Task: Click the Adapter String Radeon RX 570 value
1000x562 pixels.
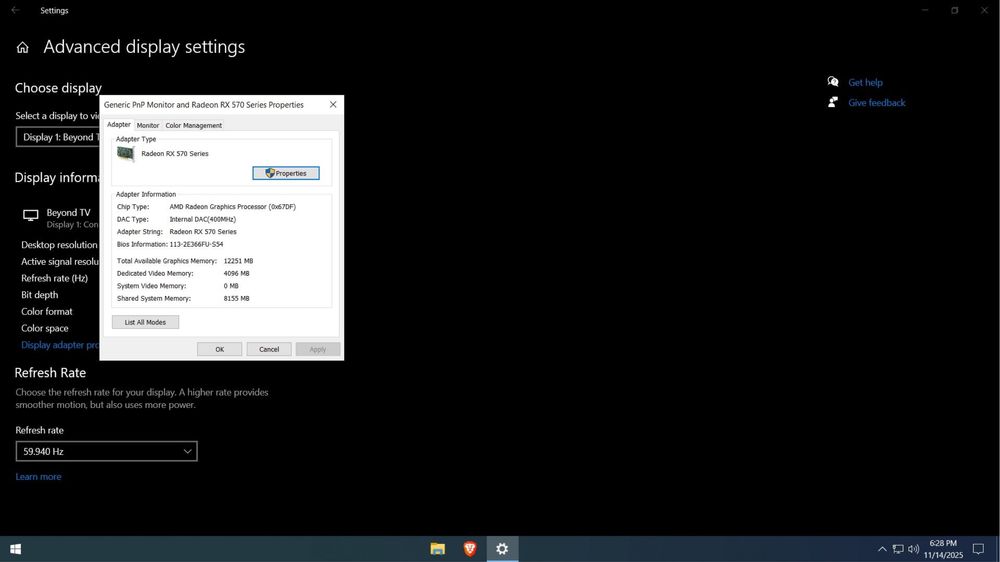Action: [203, 232]
